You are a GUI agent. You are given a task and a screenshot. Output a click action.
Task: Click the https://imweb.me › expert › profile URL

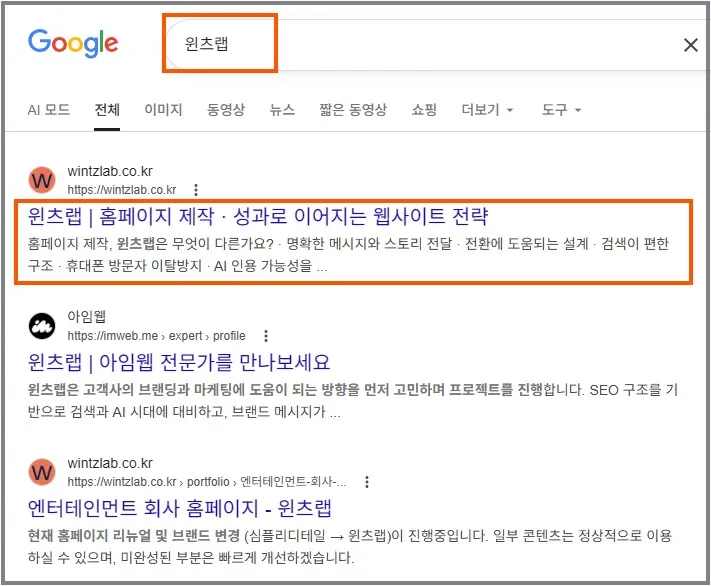point(156,336)
